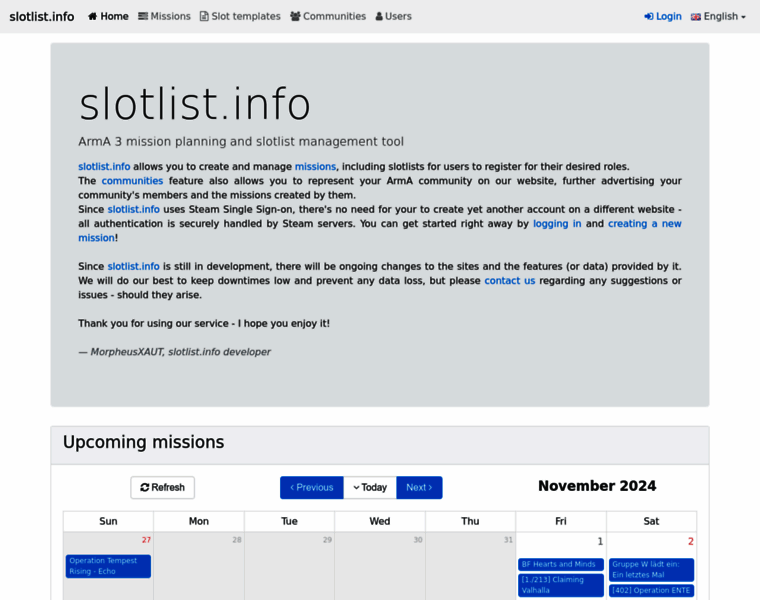Refresh the upcoming missions calendar
The image size is (760, 600).
click(x=162, y=488)
